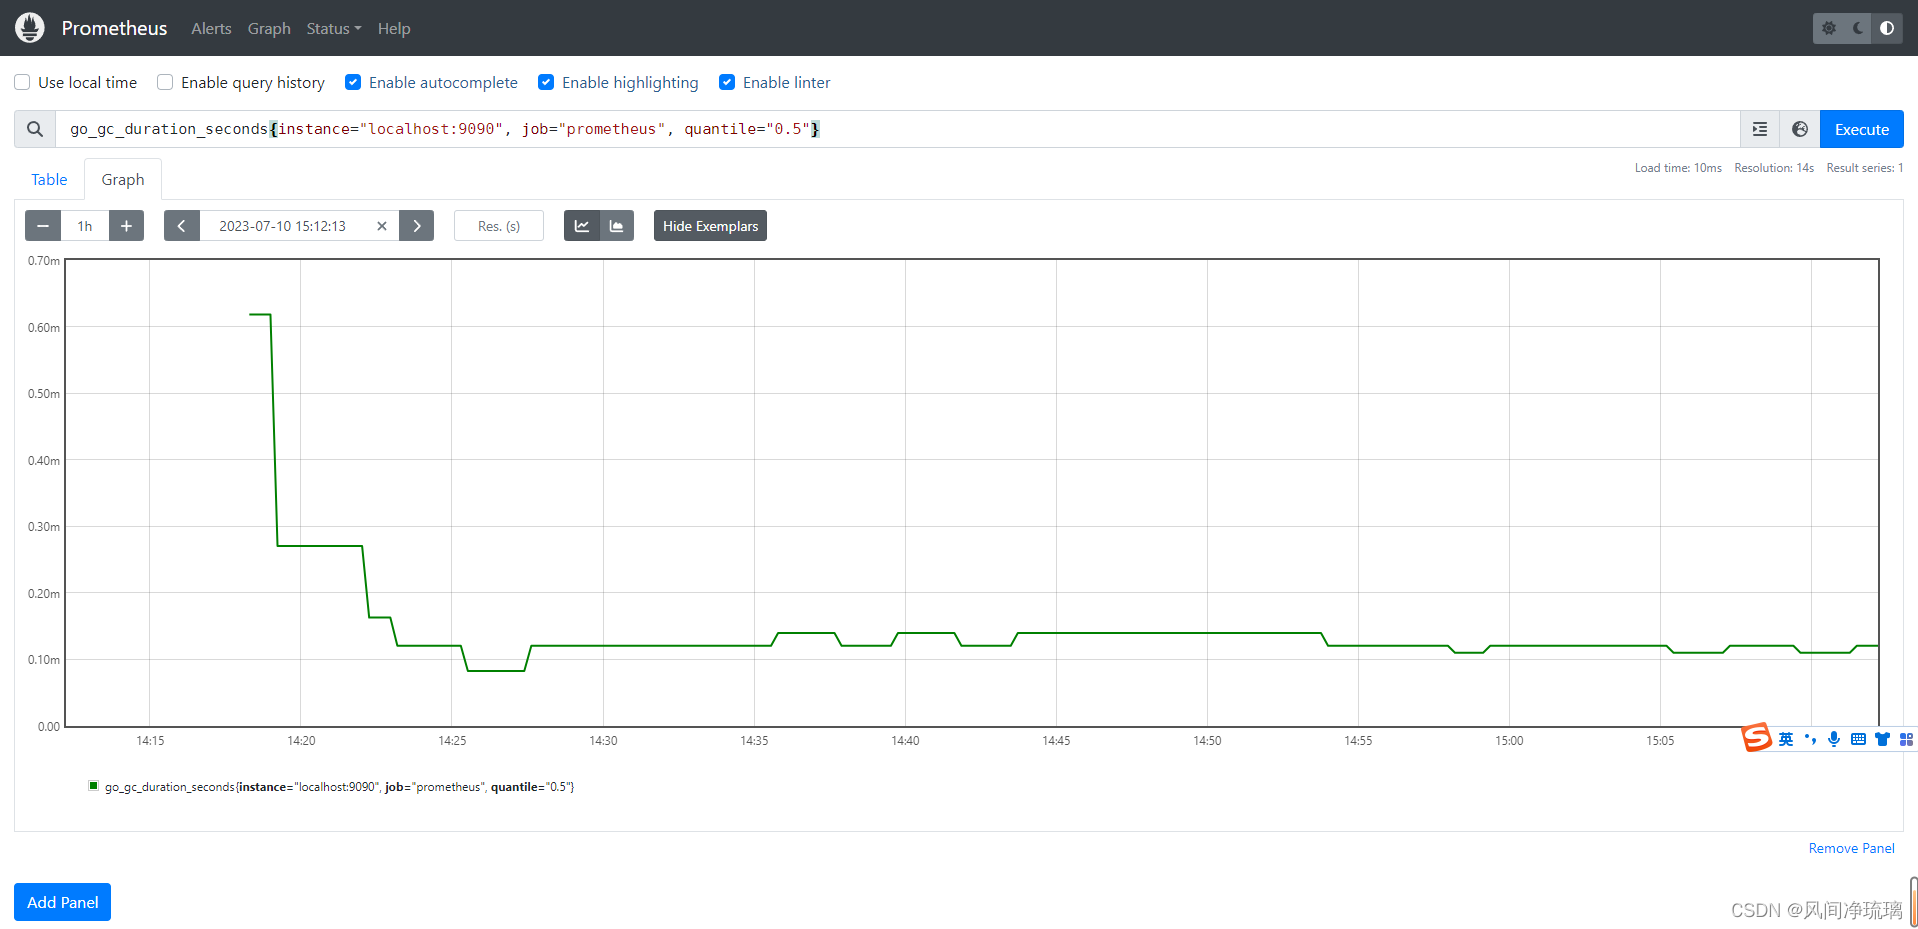
Task: Switch to dark theme moon icon
Action: 1858,28
